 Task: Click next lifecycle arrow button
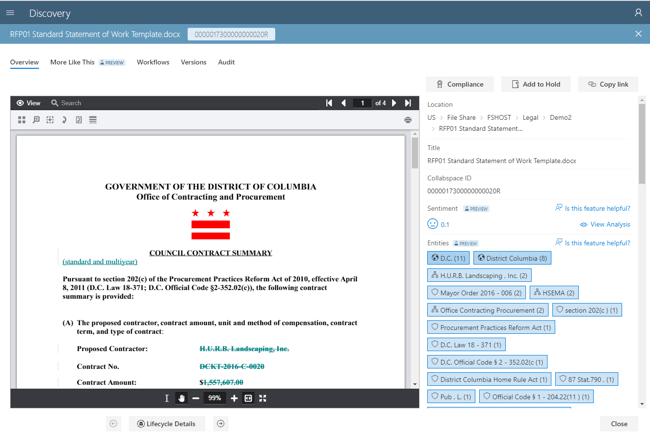point(221,424)
